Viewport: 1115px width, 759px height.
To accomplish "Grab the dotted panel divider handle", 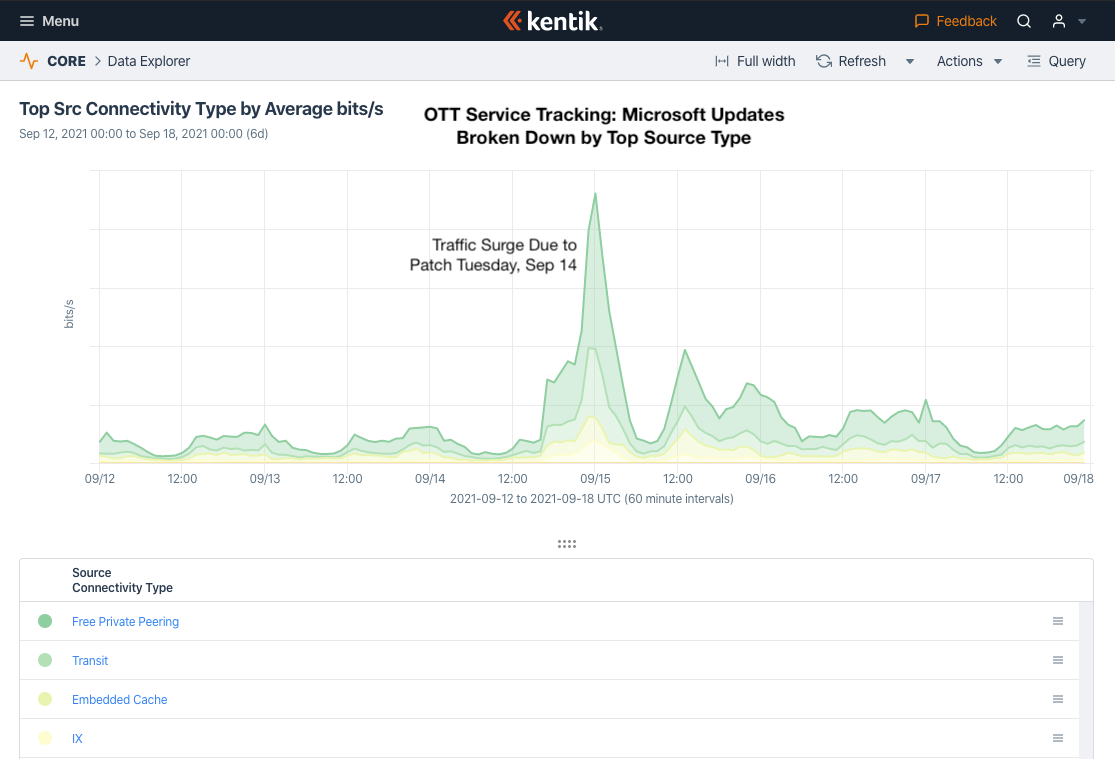I will pyautogui.click(x=567, y=544).
